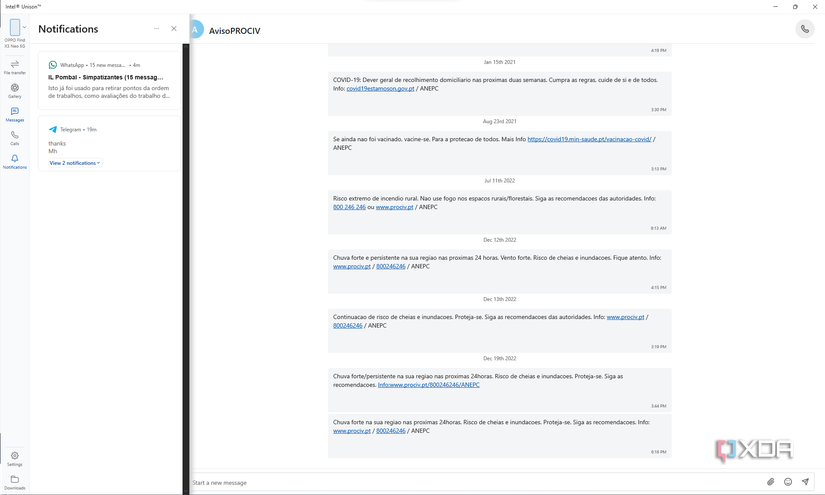The image size is (825, 495).
Task: Open the emoji picker
Action: (788, 481)
